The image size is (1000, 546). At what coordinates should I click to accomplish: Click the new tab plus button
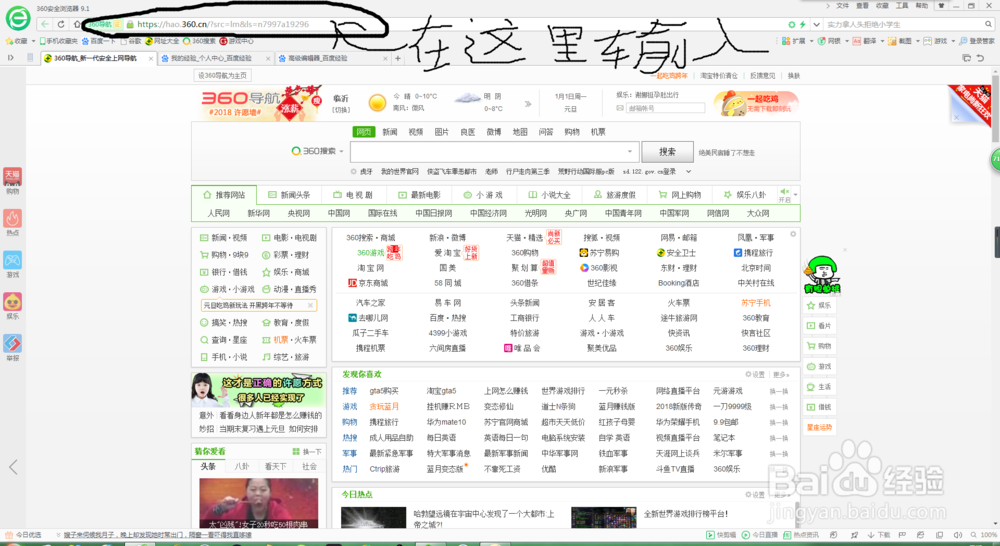[397, 58]
